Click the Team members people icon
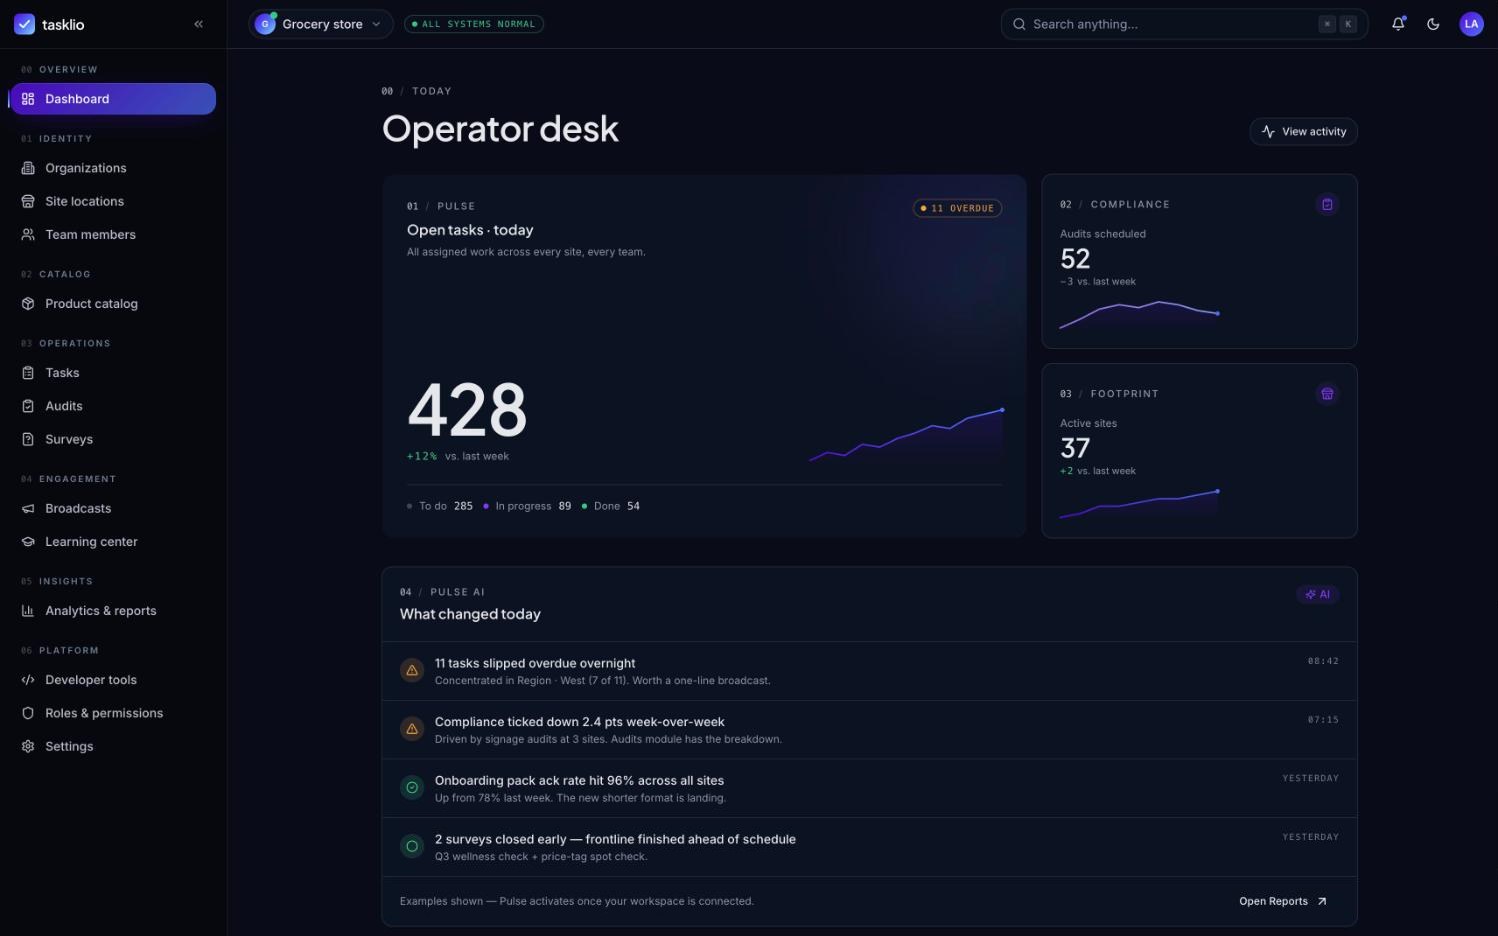The image size is (1498, 936). pos(28,234)
